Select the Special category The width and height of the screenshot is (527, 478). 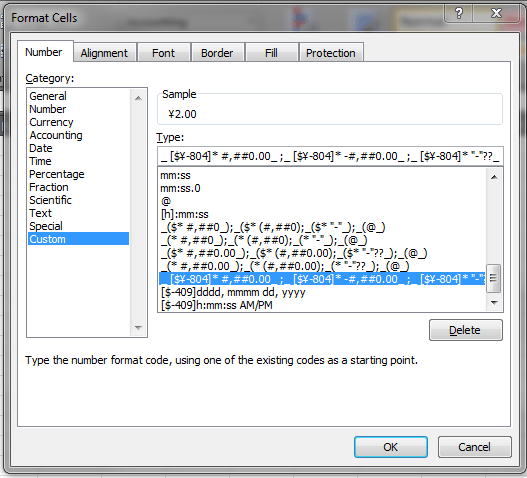[78, 226]
